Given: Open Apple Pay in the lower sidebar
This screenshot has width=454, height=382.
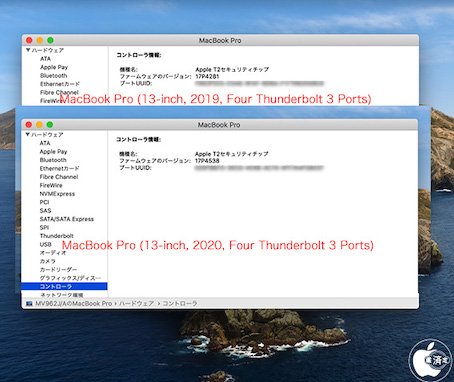Looking at the screenshot, I should (x=53, y=152).
